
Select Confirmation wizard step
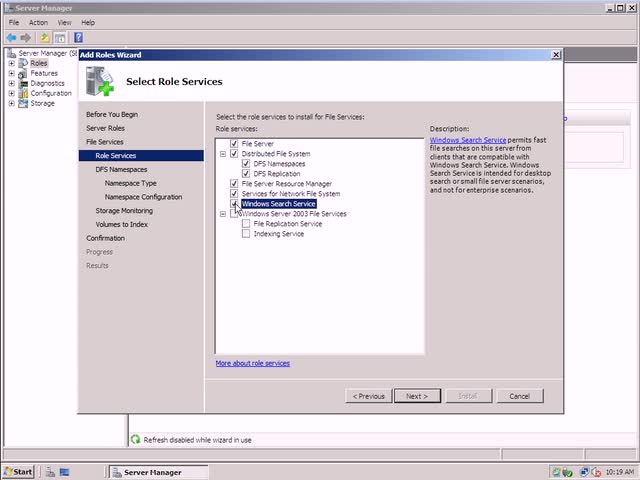tap(105, 238)
